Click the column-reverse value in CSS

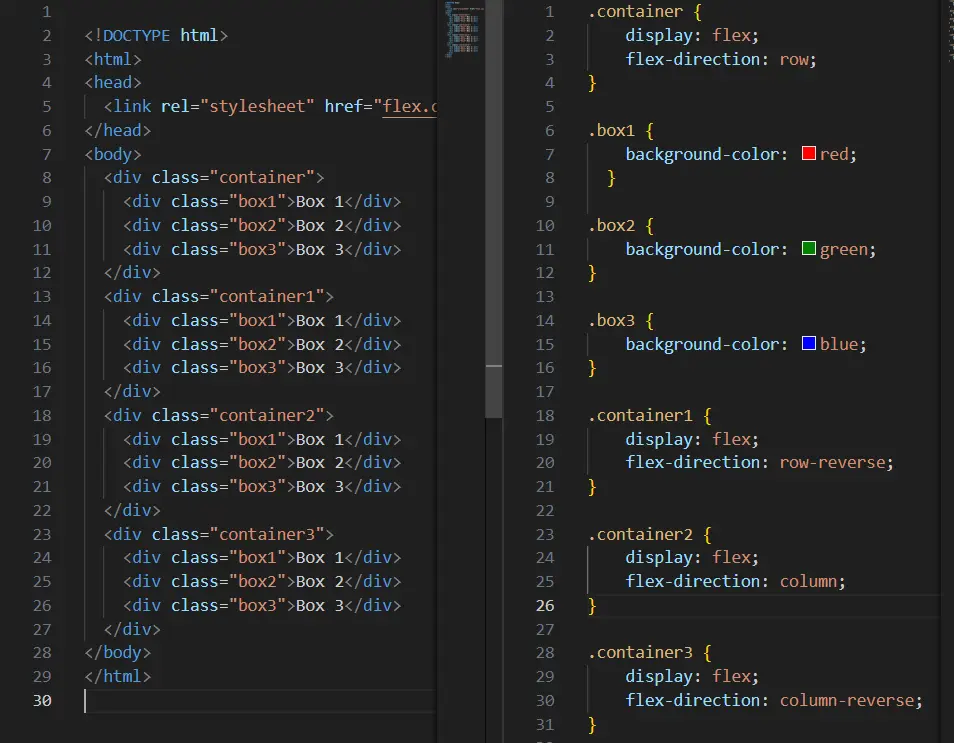coord(847,700)
